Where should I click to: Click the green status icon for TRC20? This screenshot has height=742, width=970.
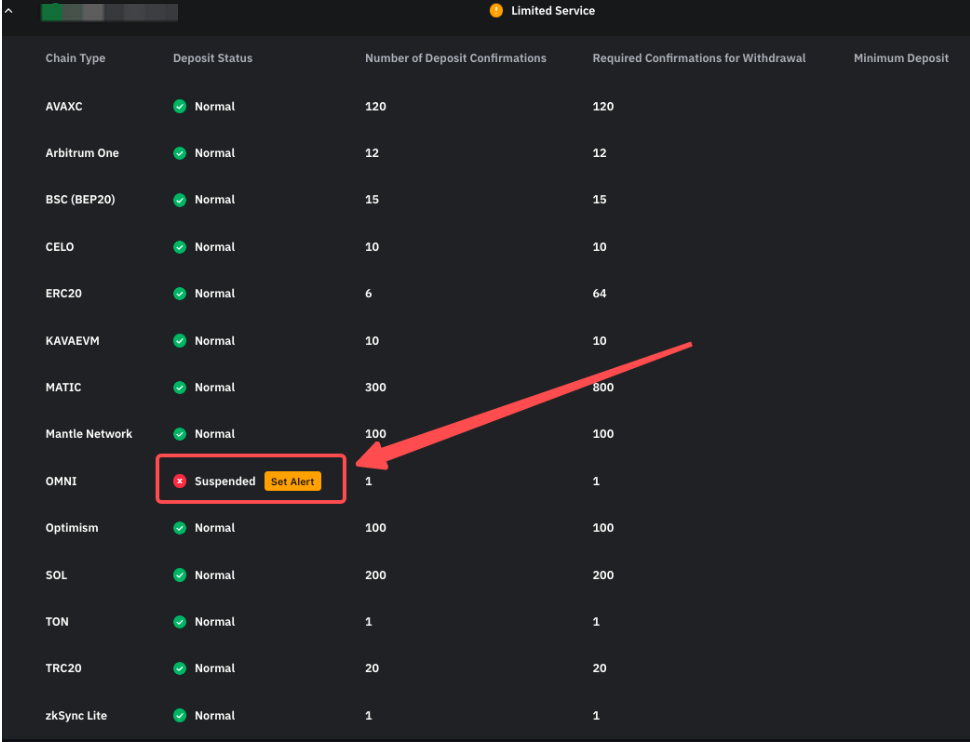pyautogui.click(x=180, y=669)
